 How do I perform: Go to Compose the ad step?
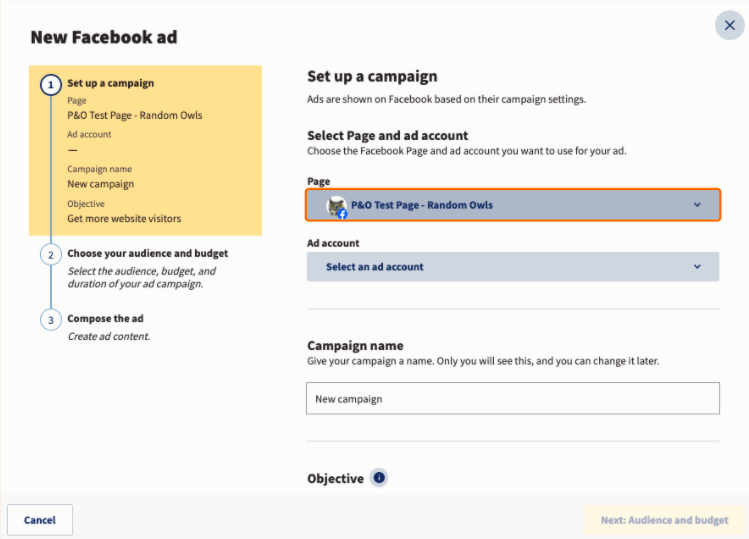[105, 318]
